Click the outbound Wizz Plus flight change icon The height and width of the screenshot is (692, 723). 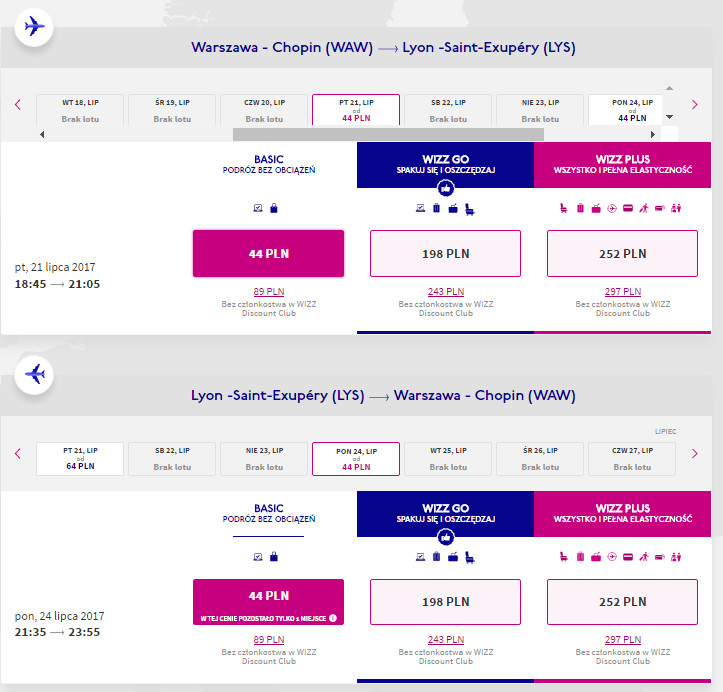point(612,208)
